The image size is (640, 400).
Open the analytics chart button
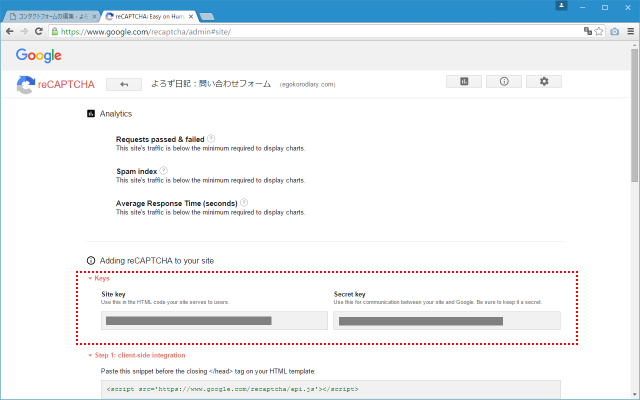464,82
